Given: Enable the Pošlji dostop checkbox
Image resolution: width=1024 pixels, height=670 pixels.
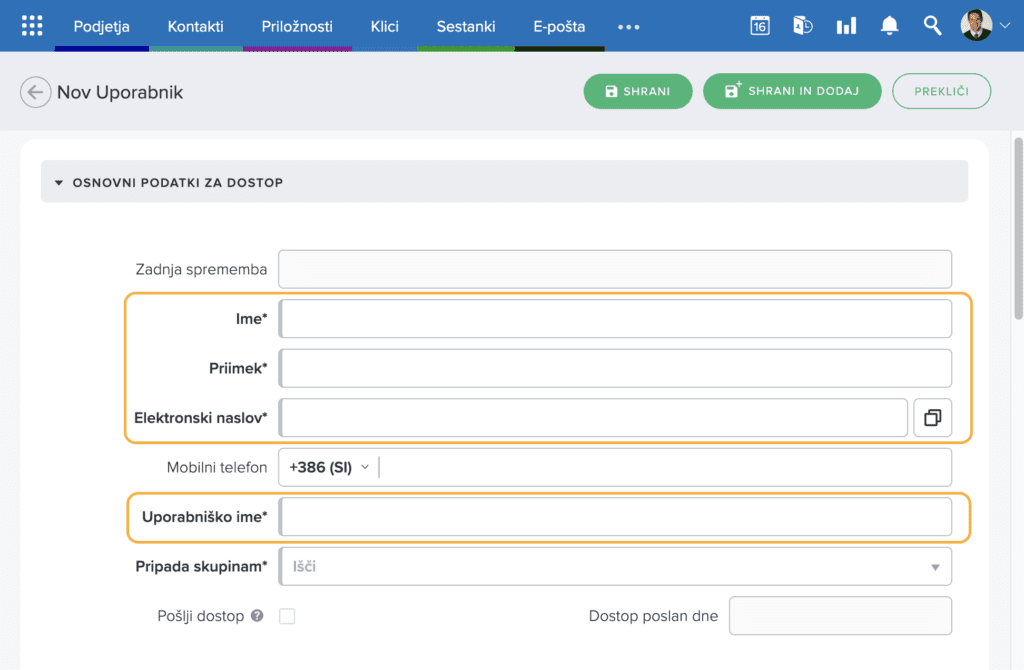Looking at the screenshot, I should click(x=287, y=616).
